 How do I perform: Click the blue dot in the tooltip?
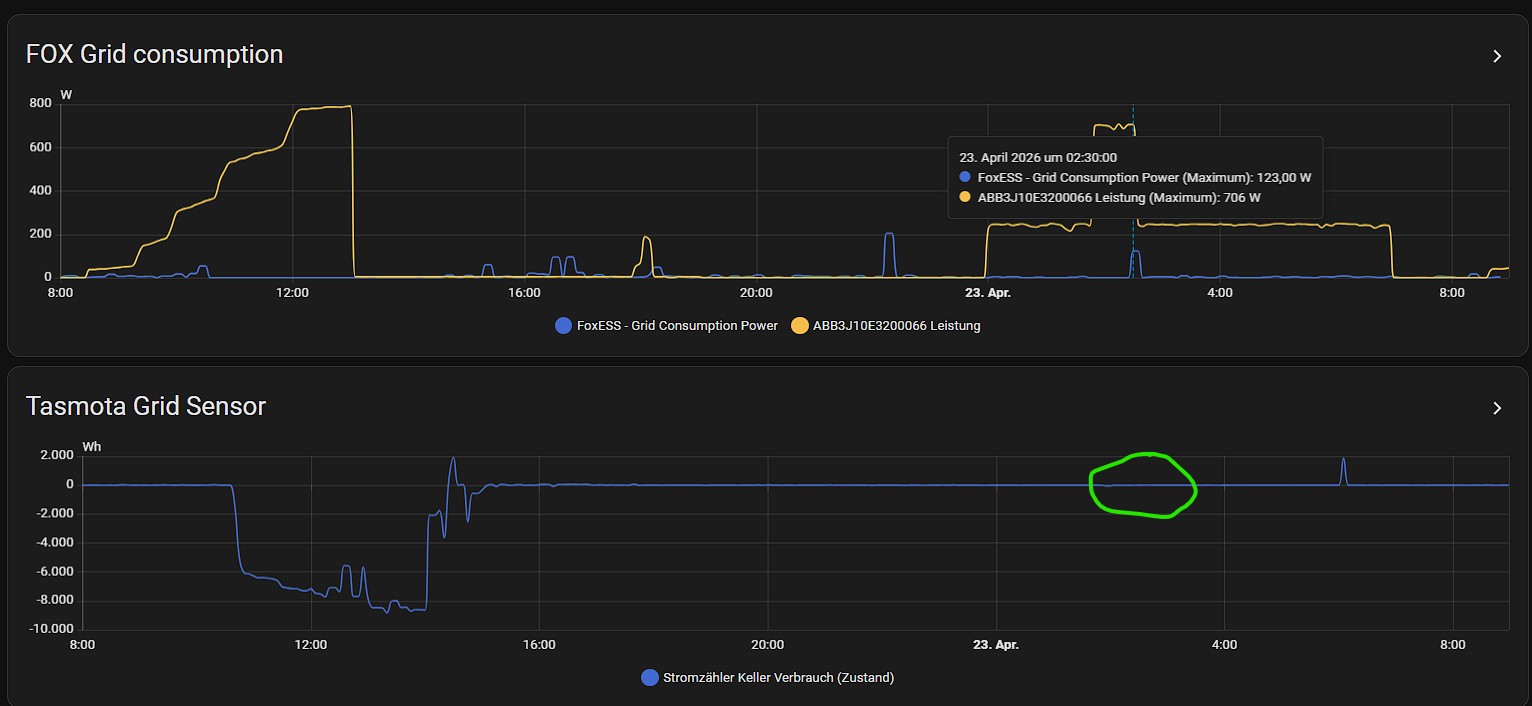point(965,177)
